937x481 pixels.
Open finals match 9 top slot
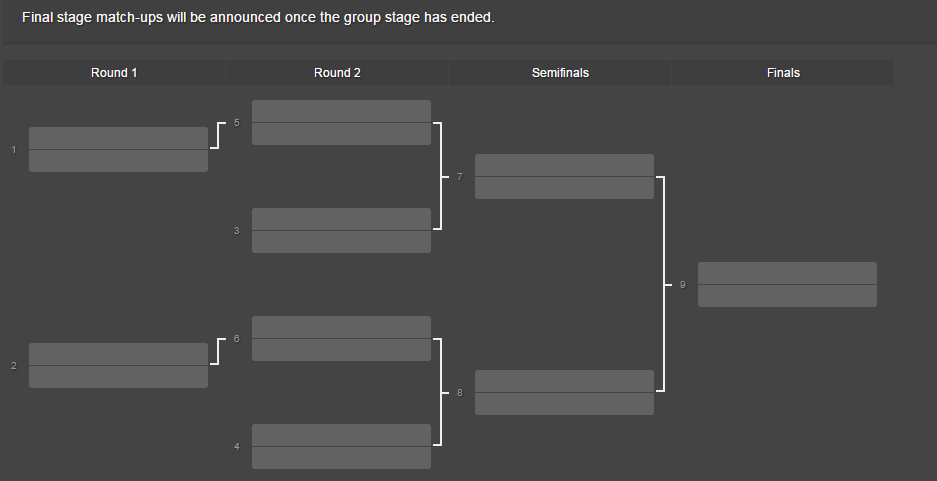point(787,273)
